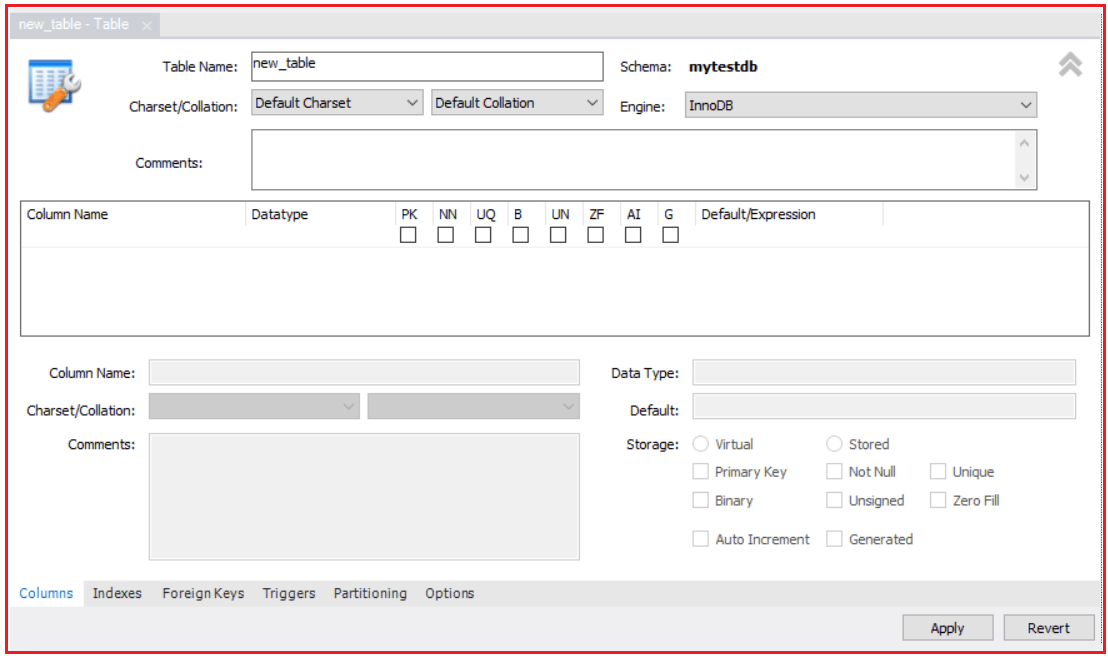Enable the Not Null option

click(835, 472)
